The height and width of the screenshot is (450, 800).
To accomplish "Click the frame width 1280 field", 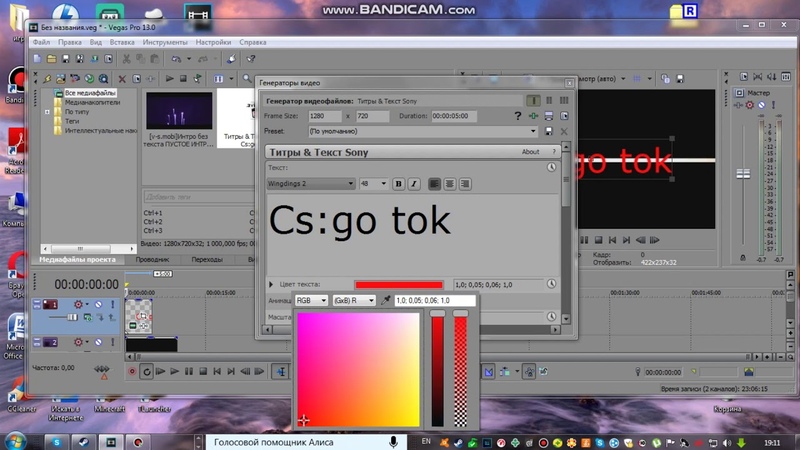I will pos(324,116).
